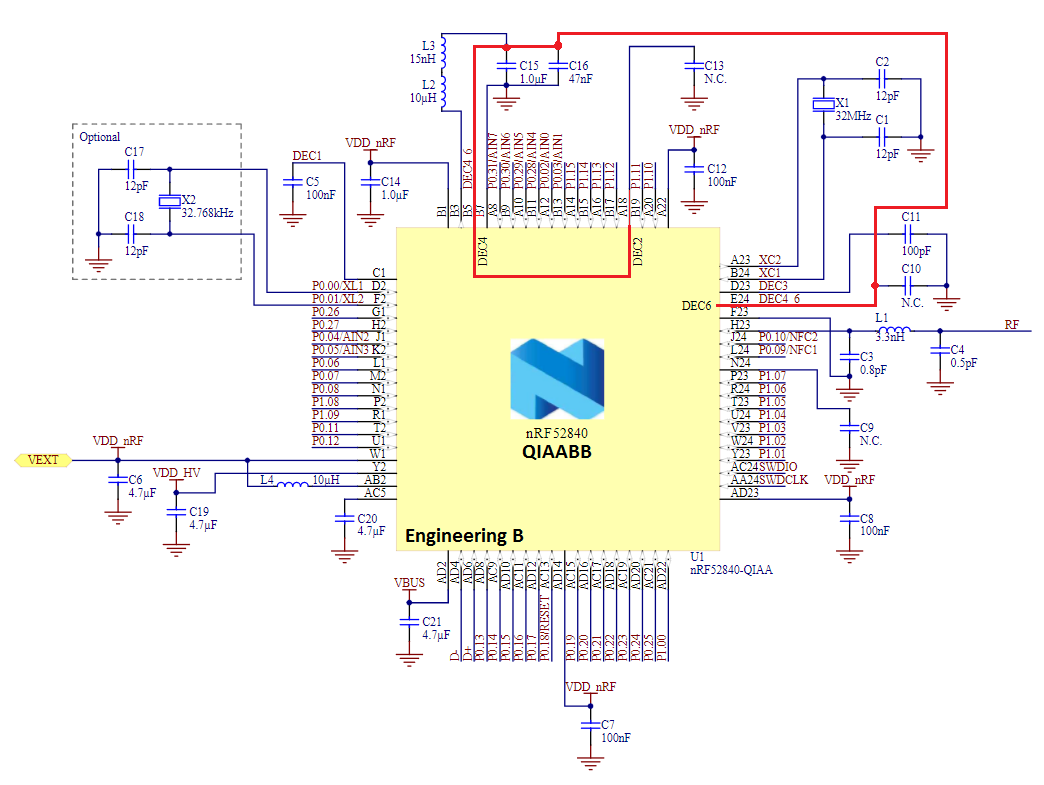Click the "C12" capacitor designator

point(716,168)
